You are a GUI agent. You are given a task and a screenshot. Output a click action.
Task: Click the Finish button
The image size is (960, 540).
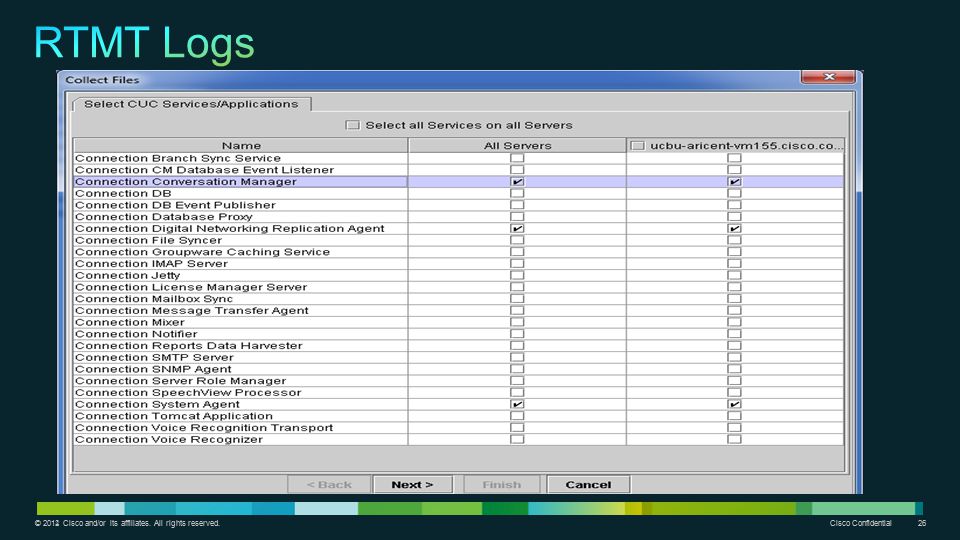(501, 484)
